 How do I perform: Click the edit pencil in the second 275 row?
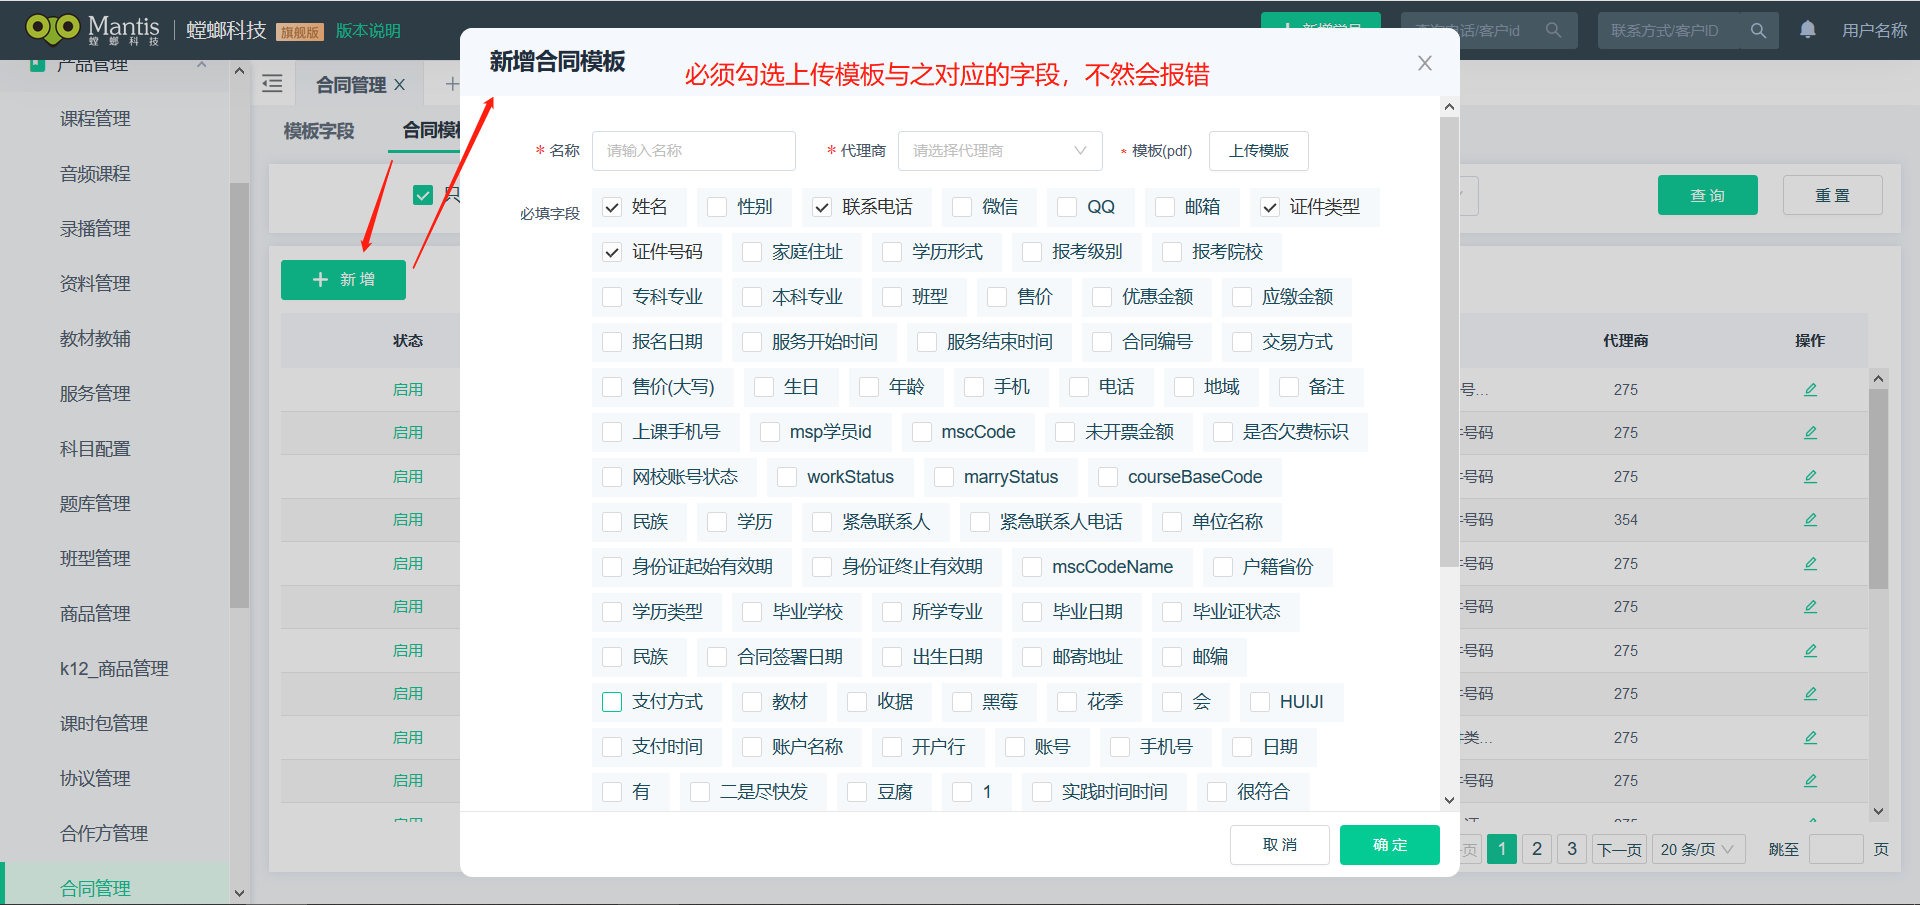click(1810, 432)
